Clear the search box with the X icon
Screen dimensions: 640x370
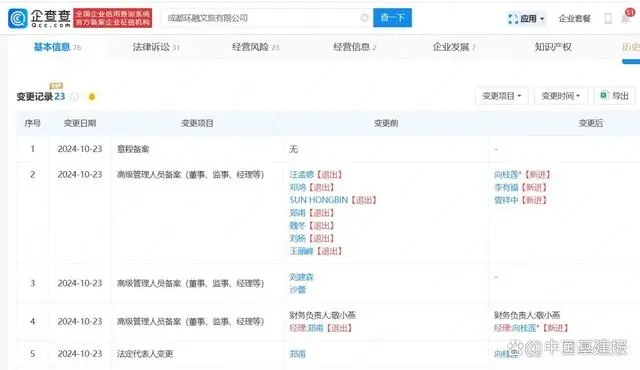click(x=364, y=18)
